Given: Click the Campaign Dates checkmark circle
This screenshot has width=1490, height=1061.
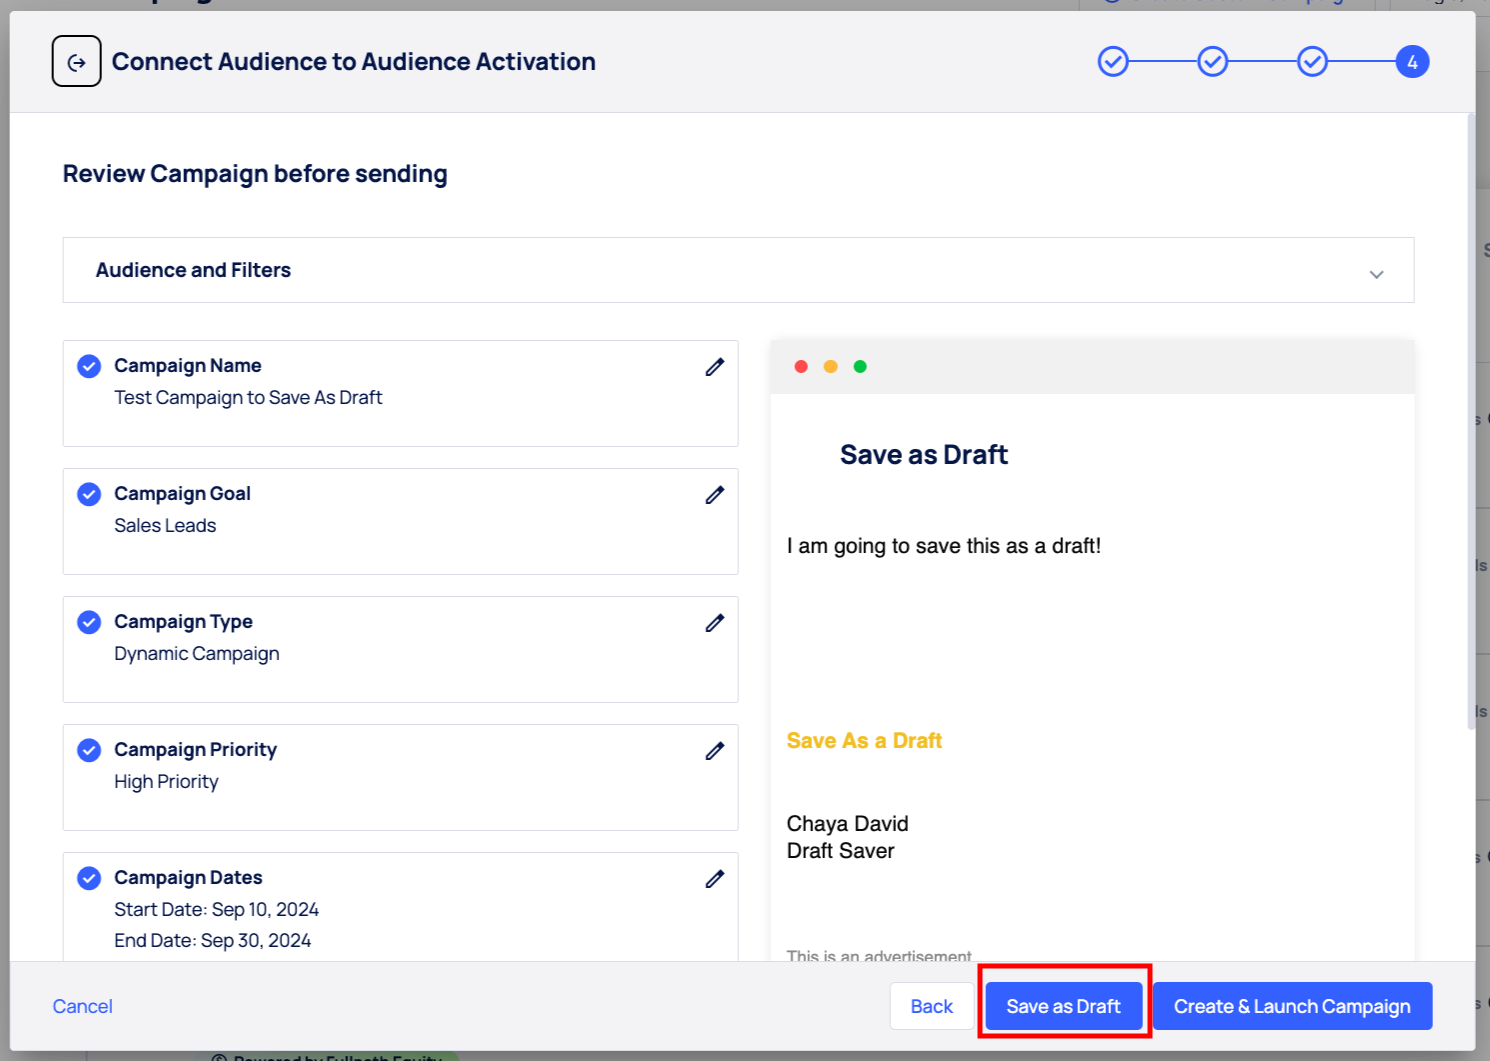Looking at the screenshot, I should coord(89,878).
